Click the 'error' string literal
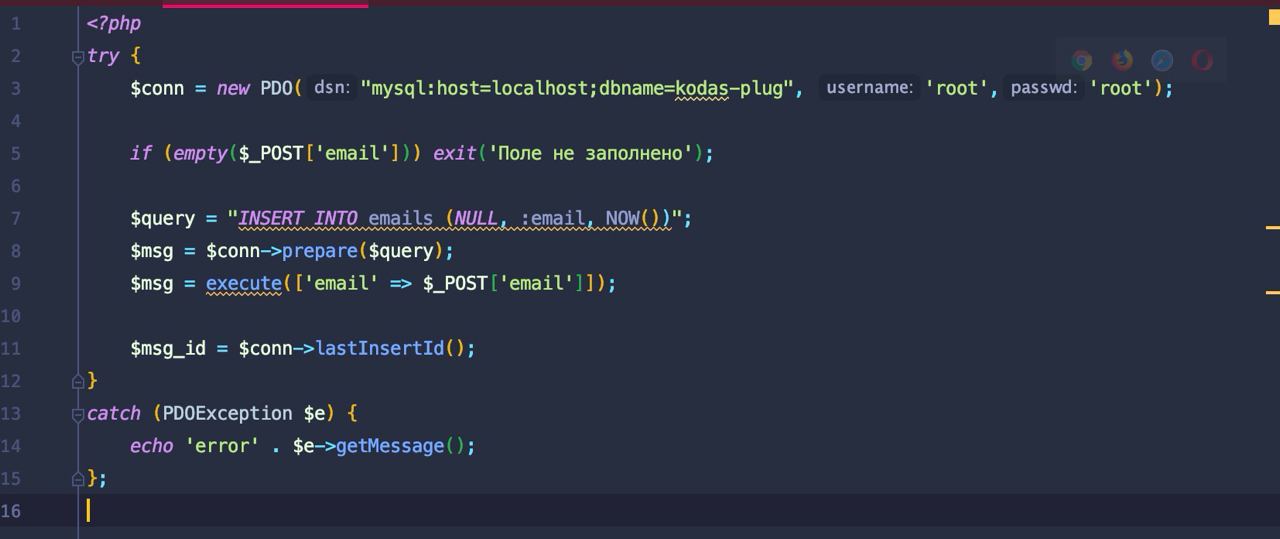Image resolution: width=1280 pixels, height=539 pixels. click(222, 446)
